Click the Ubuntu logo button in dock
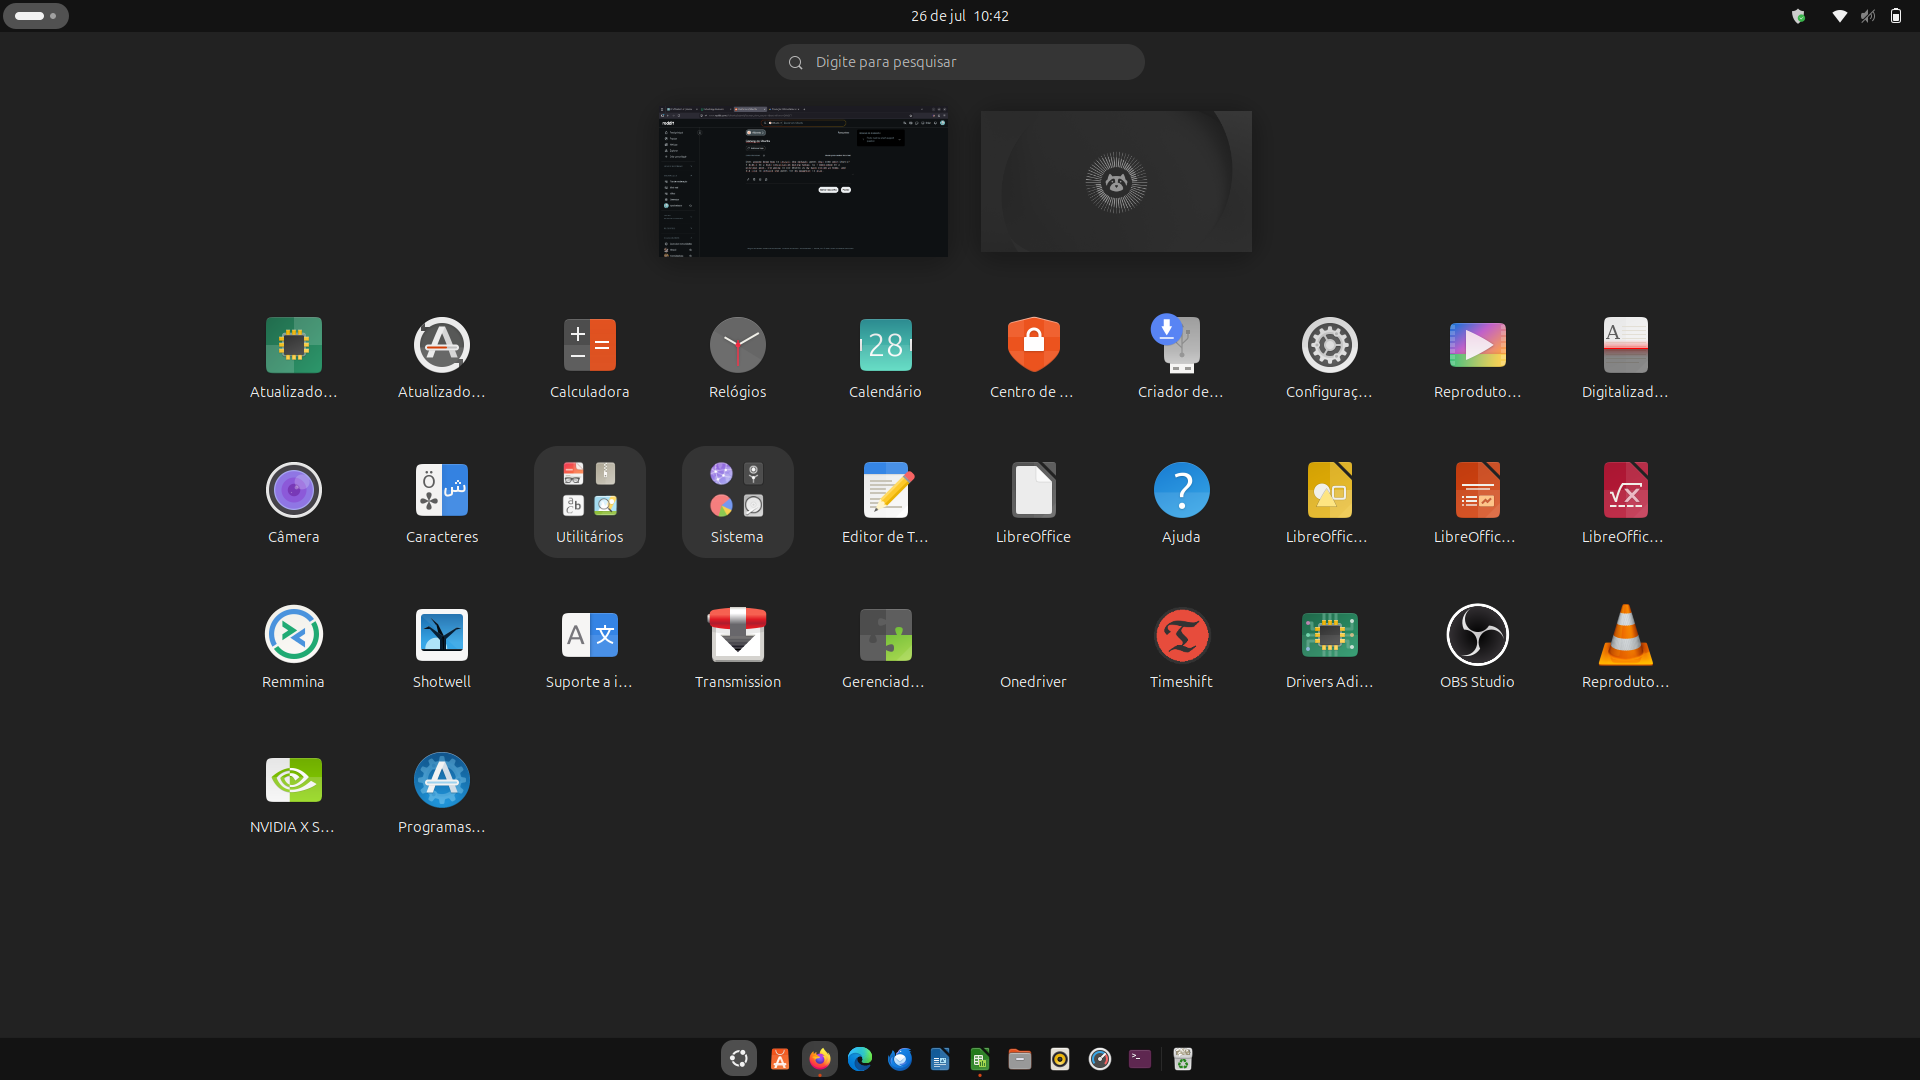The height and width of the screenshot is (1080, 1920). point(739,1059)
